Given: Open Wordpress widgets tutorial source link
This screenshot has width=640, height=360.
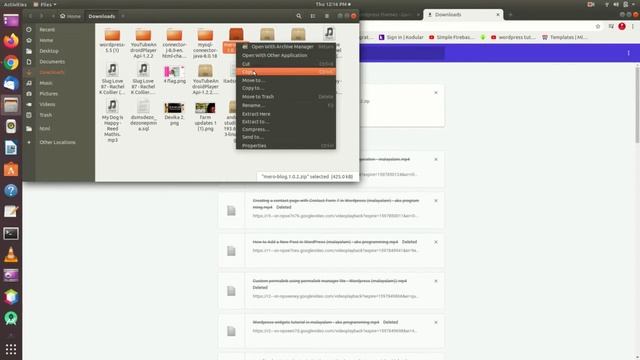Looking at the screenshot, I should pos(335,331).
